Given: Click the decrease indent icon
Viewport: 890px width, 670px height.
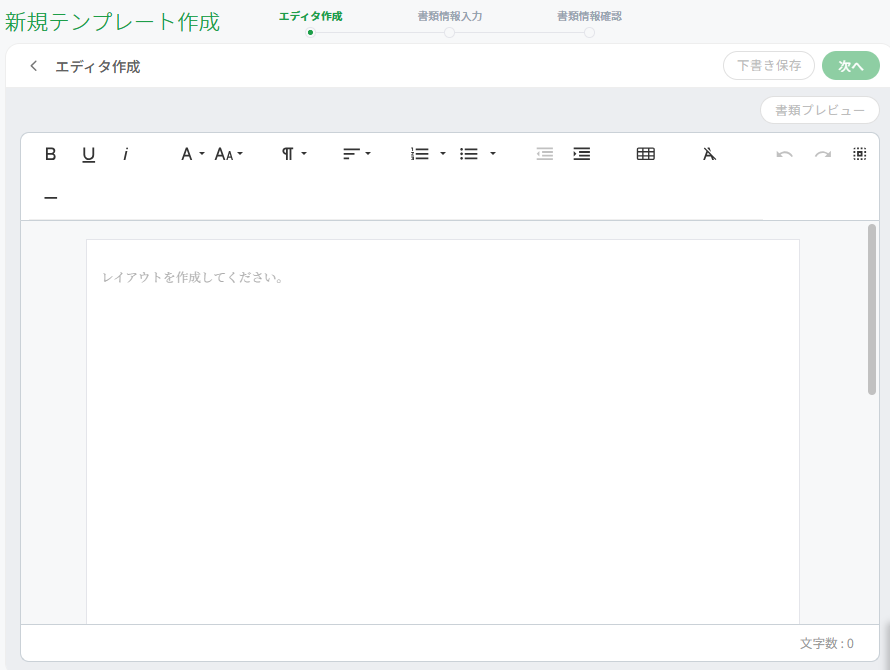Looking at the screenshot, I should coord(545,154).
